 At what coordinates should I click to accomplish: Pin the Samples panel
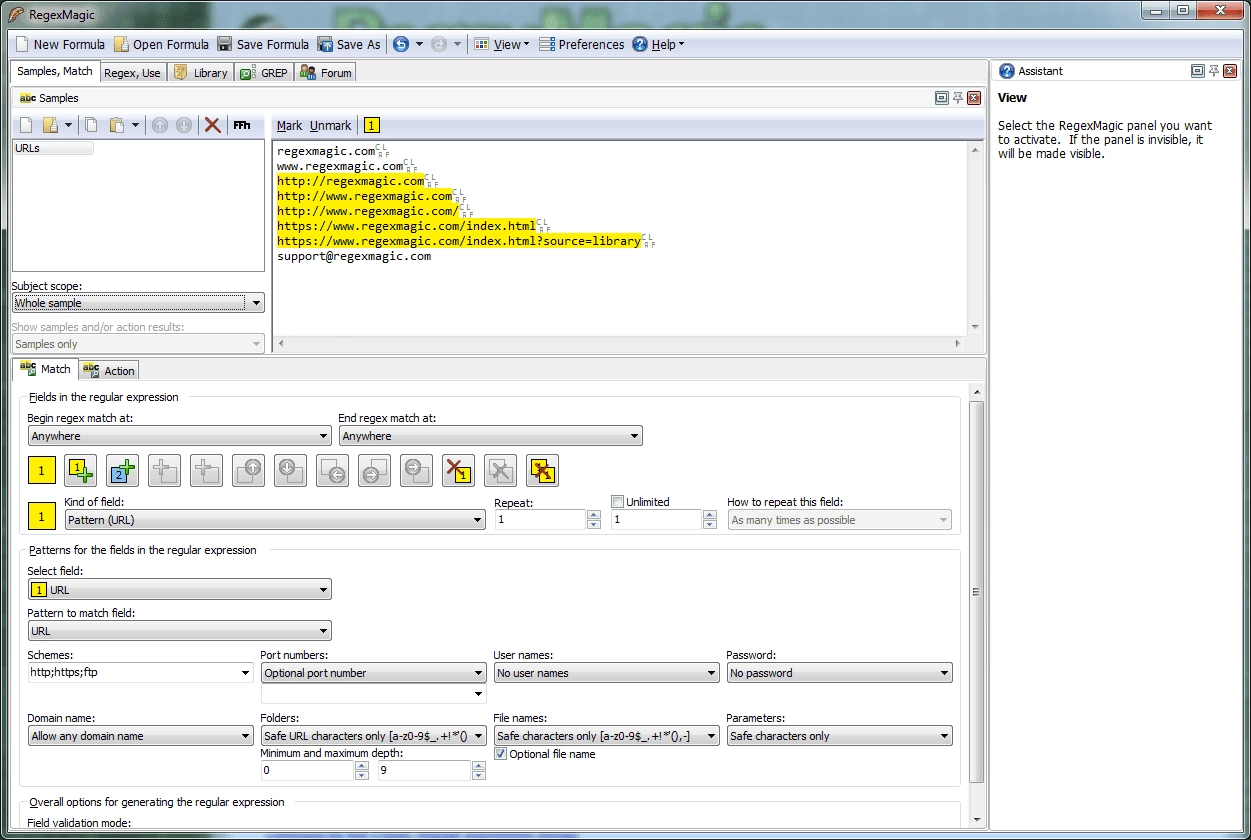pyautogui.click(x=957, y=97)
